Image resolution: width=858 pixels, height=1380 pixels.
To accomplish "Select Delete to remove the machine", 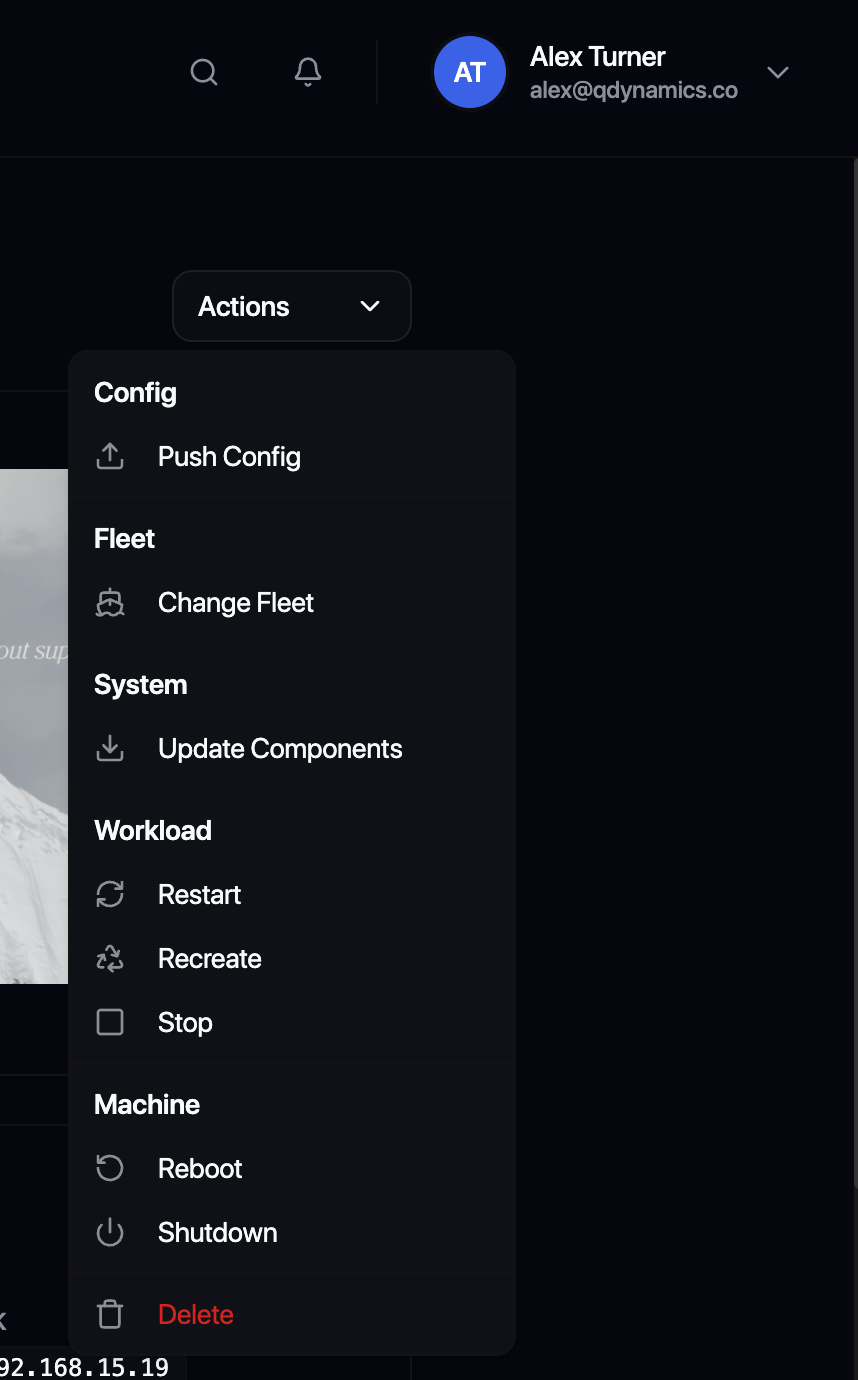I will click(195, 1314).
